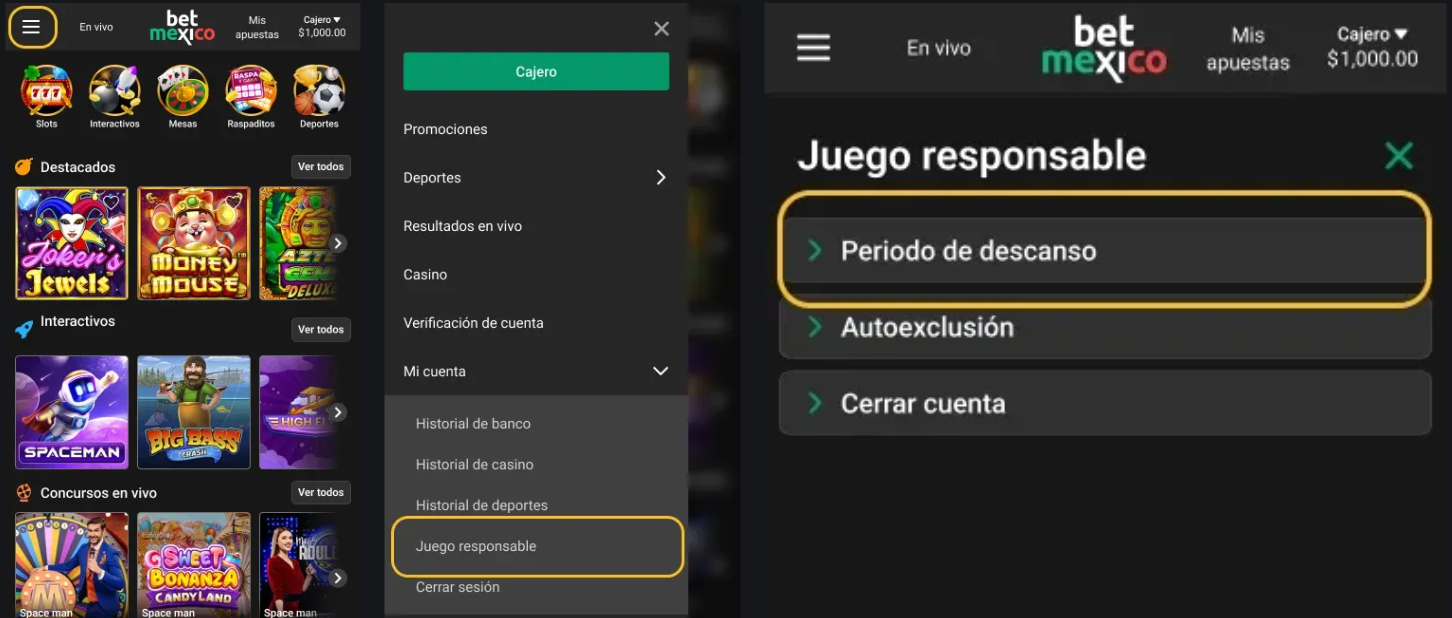
Task: Click the bet mexico logo on the home screen
Action: (x=183, y=27)
